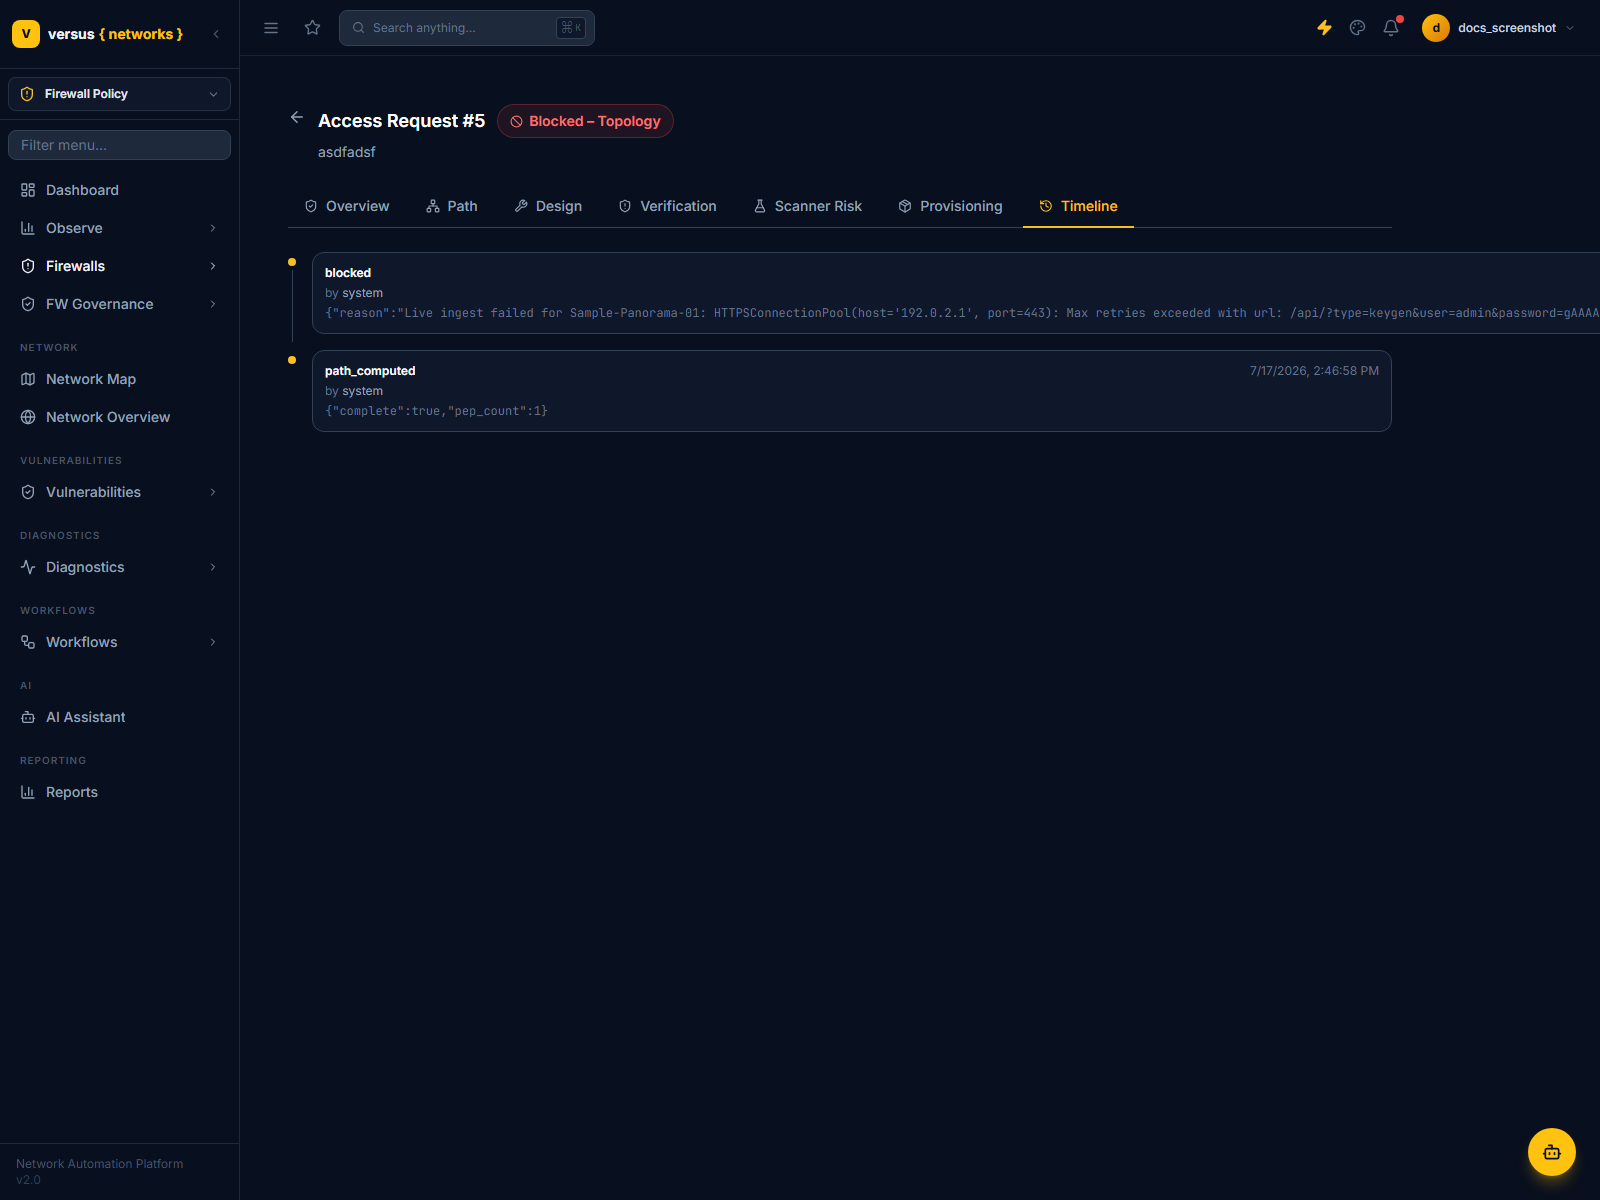
Task: Open the Firewall Policy module dropdown
Action: [119, 94]
